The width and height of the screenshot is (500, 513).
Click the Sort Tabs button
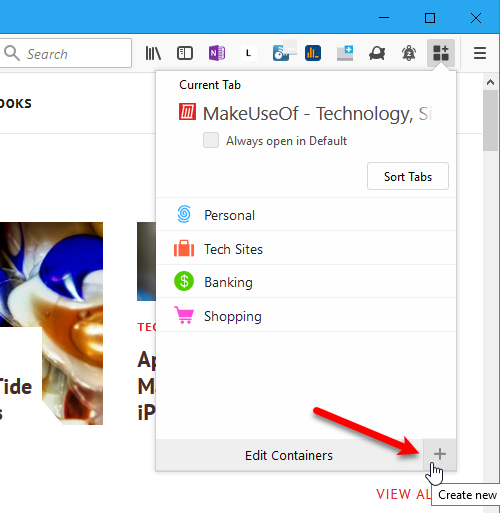(x=408, y=176)
